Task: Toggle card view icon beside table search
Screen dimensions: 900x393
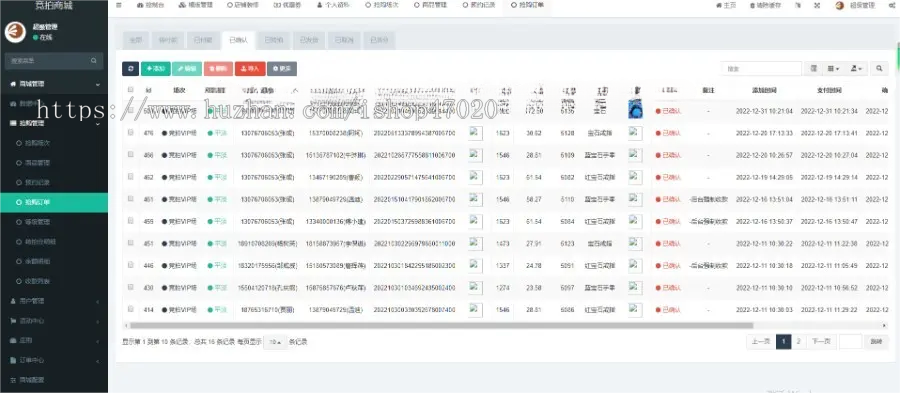Action: click(x=813, y=69)
